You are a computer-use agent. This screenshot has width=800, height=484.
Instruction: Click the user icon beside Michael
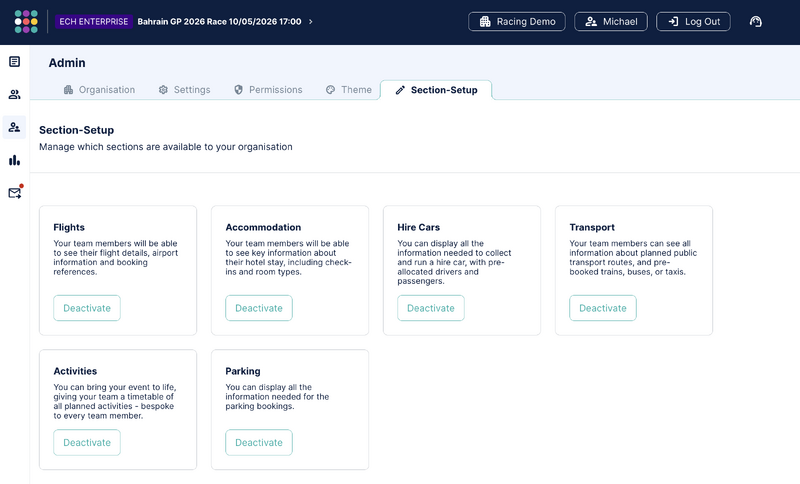coord(591,21)
